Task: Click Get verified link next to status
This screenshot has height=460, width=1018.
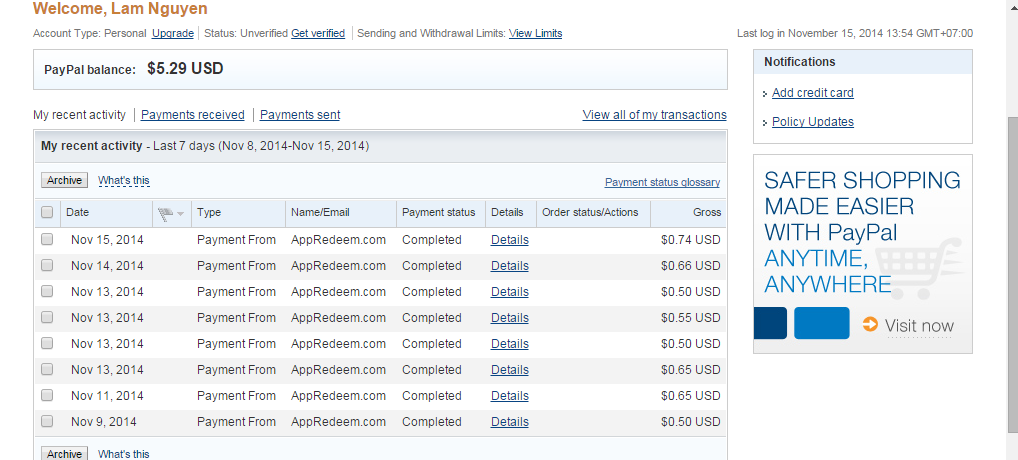Action: tap(318, 33)
